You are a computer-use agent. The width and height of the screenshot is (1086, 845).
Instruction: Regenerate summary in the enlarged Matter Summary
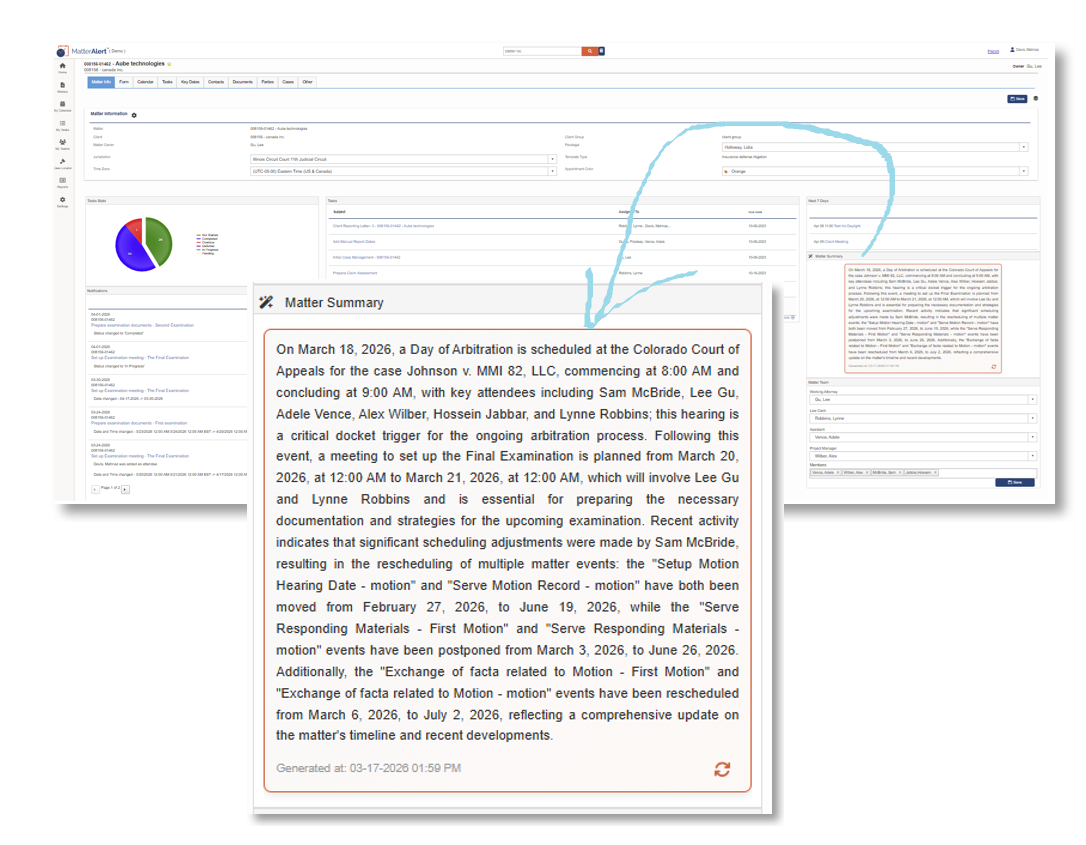[722, 769]
